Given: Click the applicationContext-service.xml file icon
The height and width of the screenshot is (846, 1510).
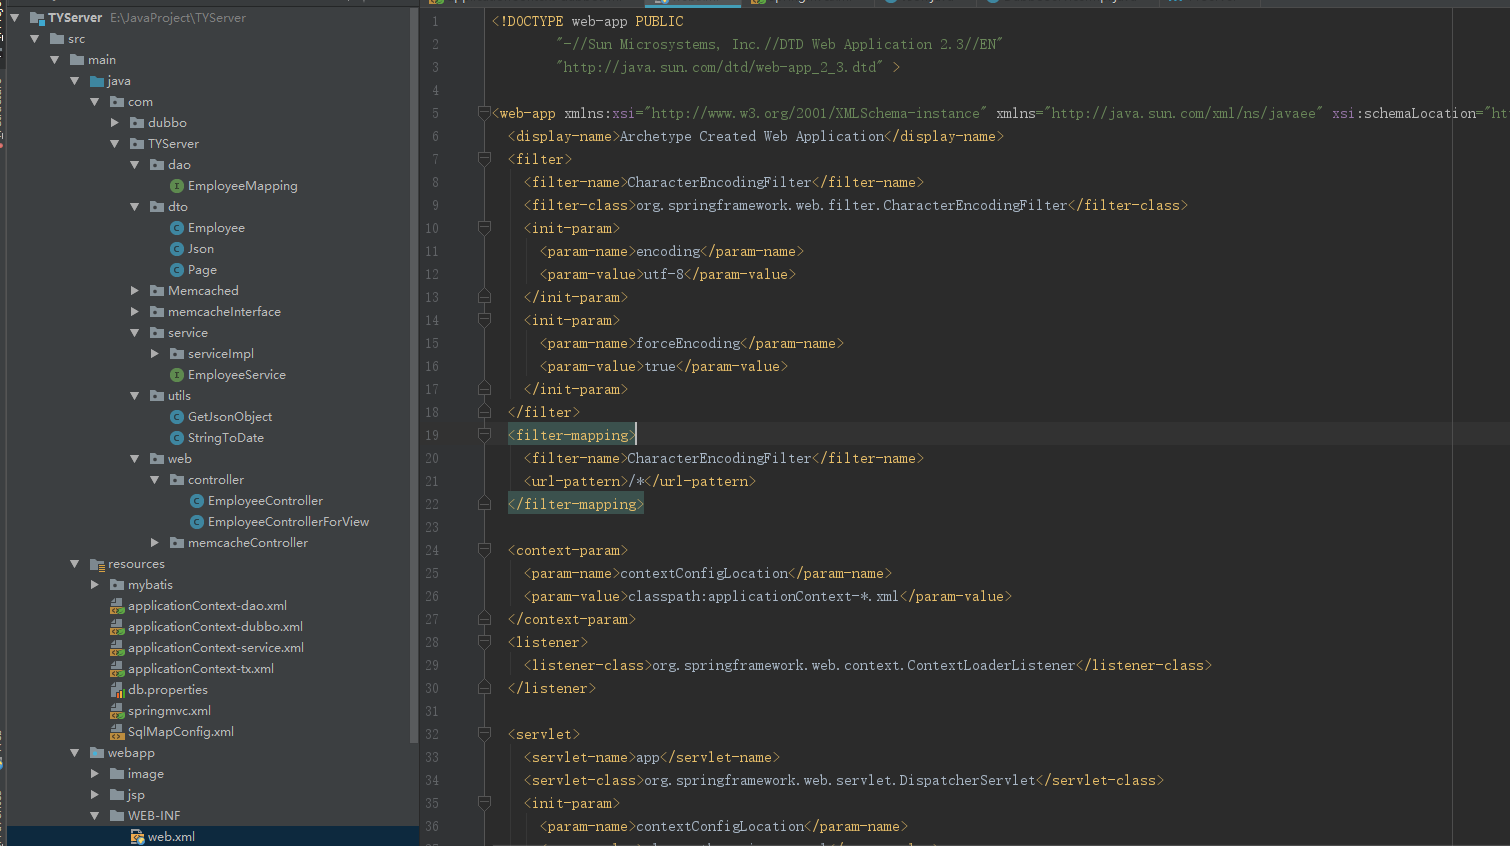Looking at the screenshot, I should (117, 648).
